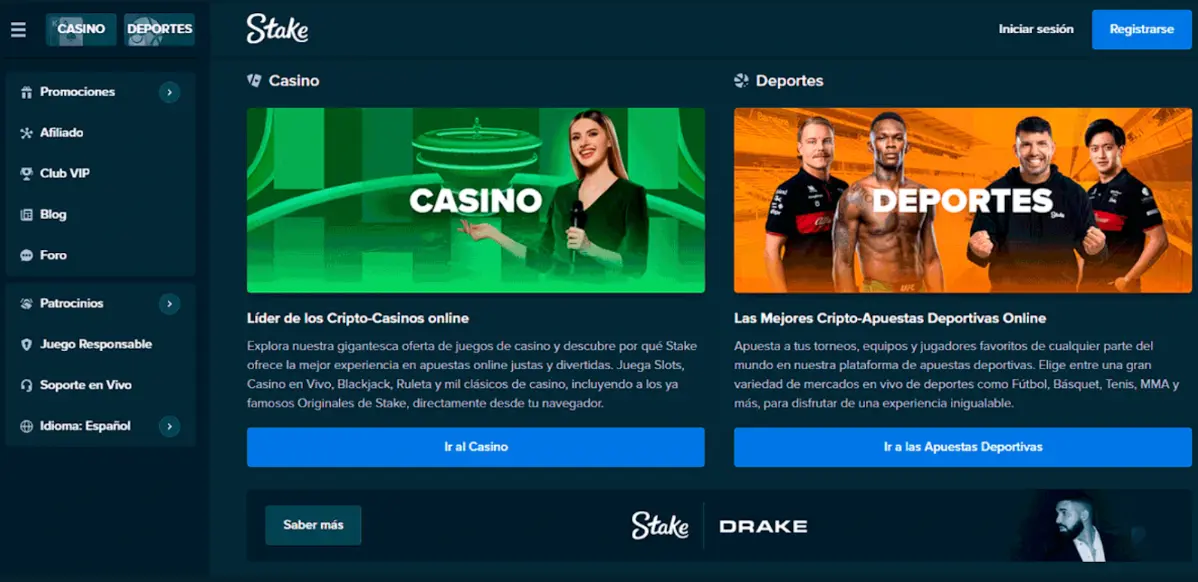Image resolution: width=1198 pixels, height=582 pixels.
Task: Click the Afiliado icon in the sidebar
Action: point(26,133)
